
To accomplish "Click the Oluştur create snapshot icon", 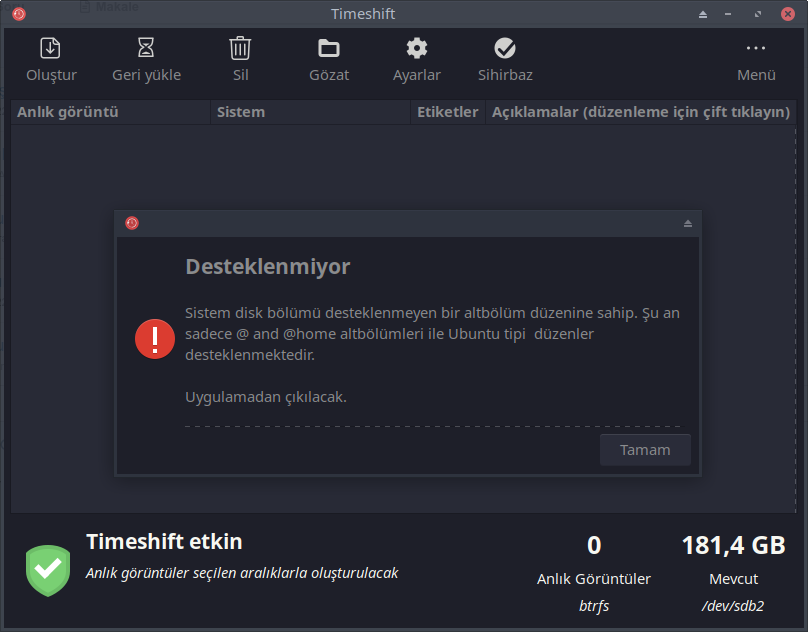I will [x=50, y=48].
